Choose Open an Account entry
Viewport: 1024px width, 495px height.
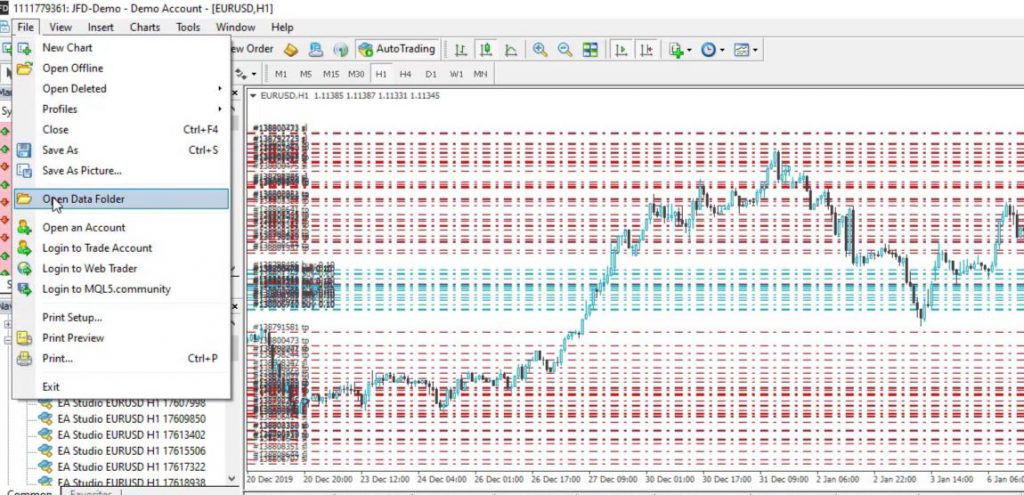pos(121,227)
